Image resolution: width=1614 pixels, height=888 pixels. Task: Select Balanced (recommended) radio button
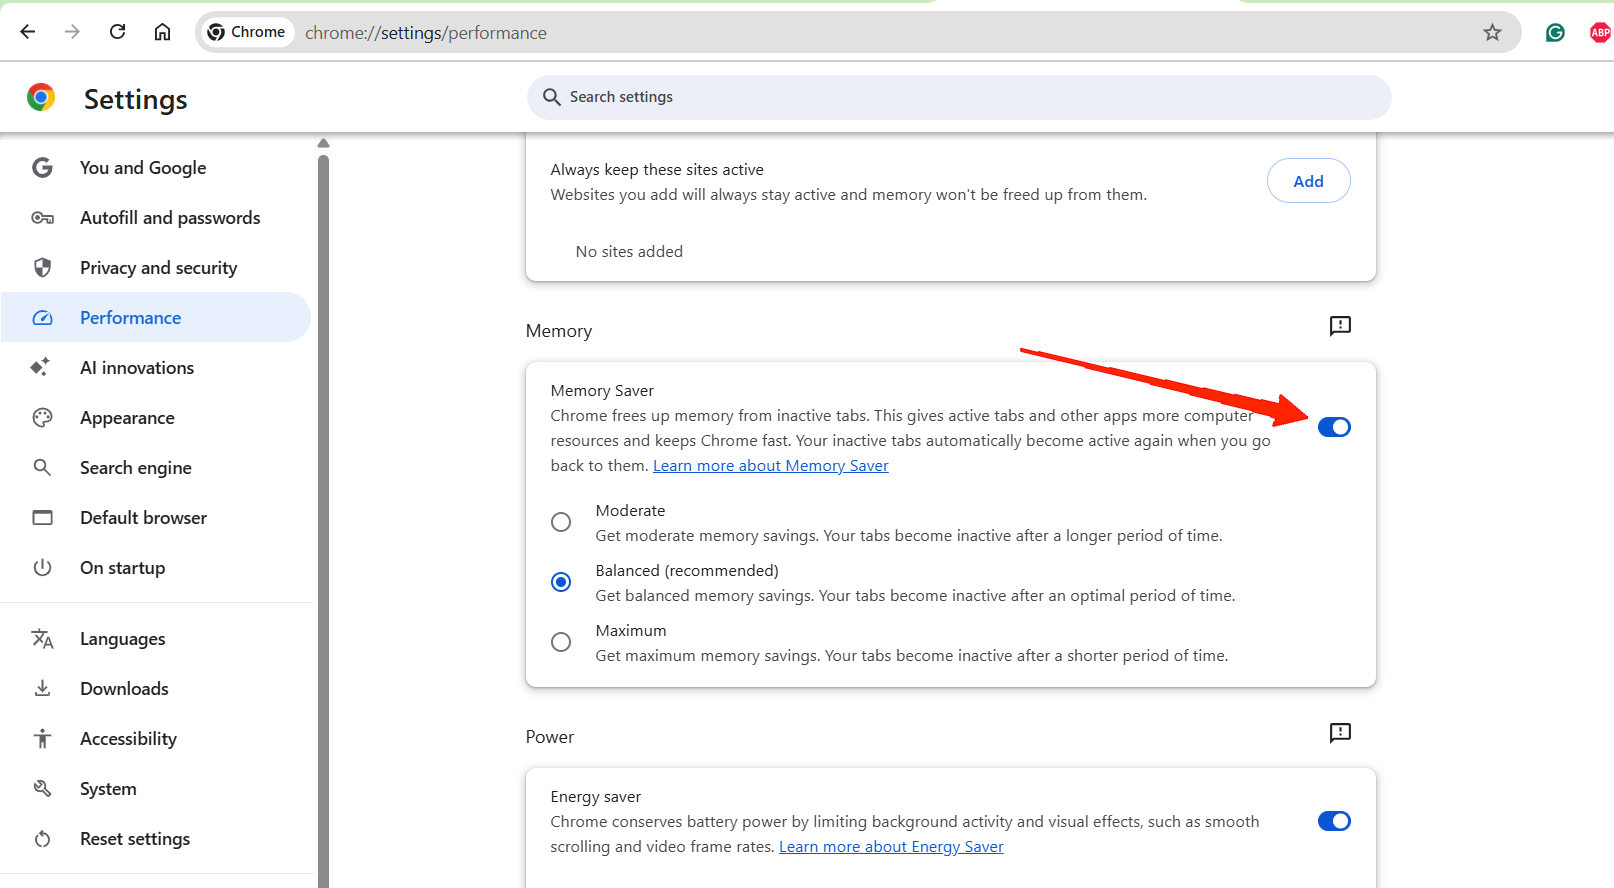coord(561,582)
